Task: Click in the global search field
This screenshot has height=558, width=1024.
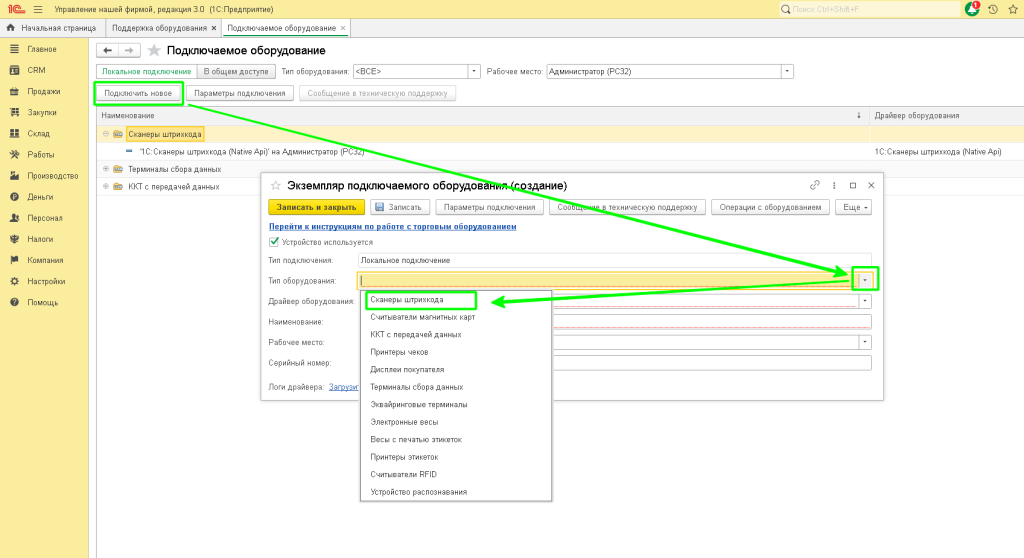Action: [870, 9]
